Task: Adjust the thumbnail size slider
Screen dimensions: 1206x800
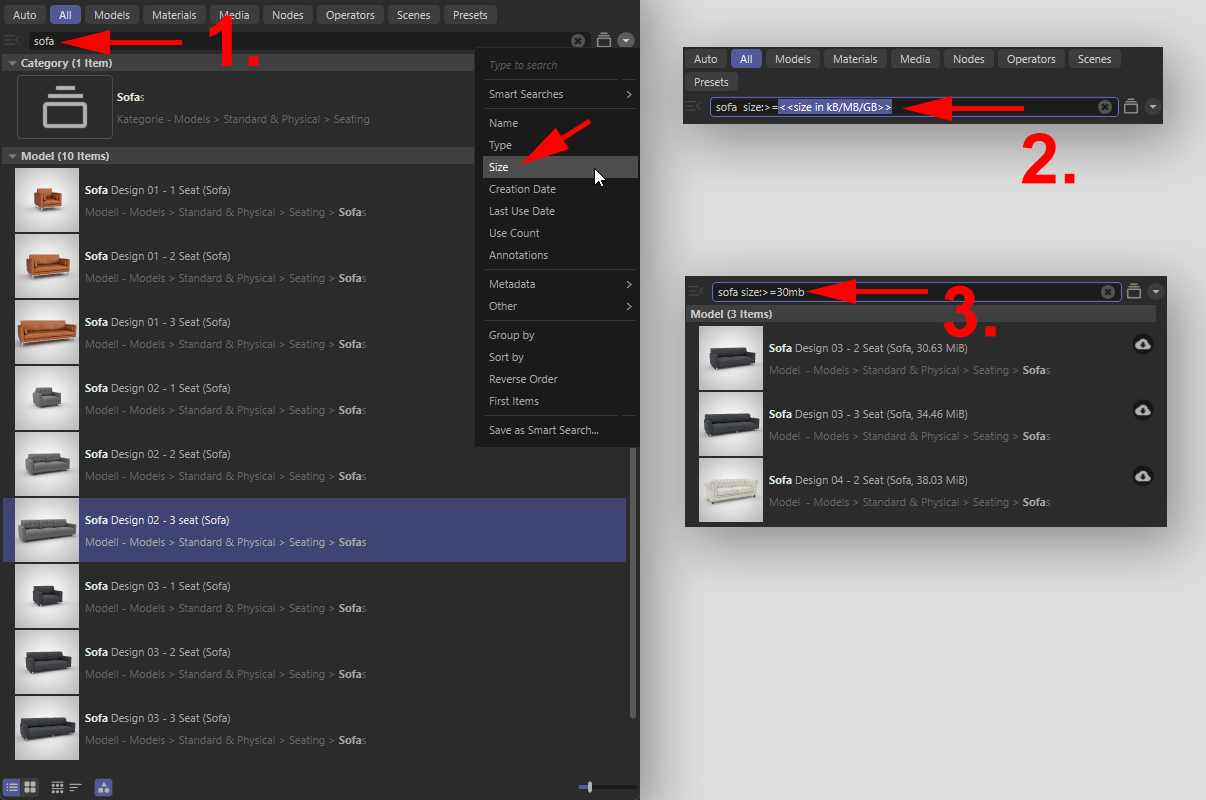Action: point(590,788)
